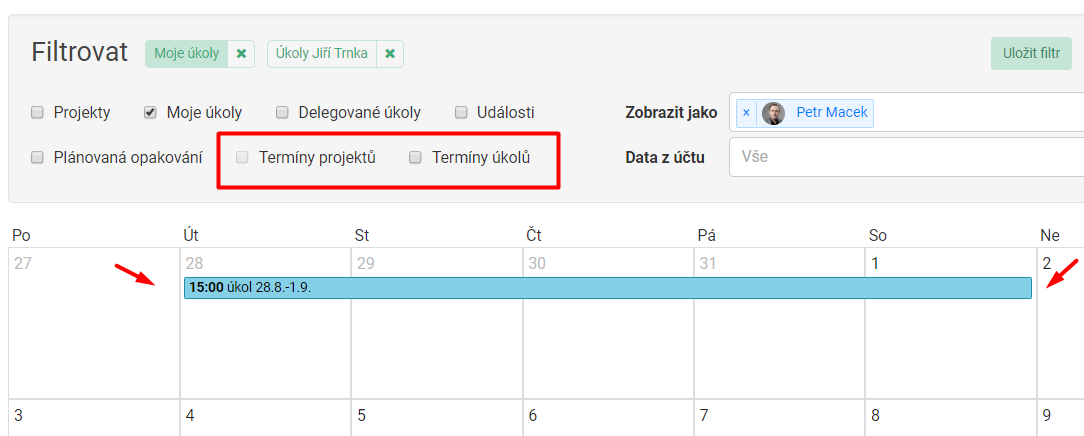Image resolution: width=1084 pixels, height=436 pixels.
Task: Tick the Plánovaná opakování checkbox
Action: (x=37, y=157)
